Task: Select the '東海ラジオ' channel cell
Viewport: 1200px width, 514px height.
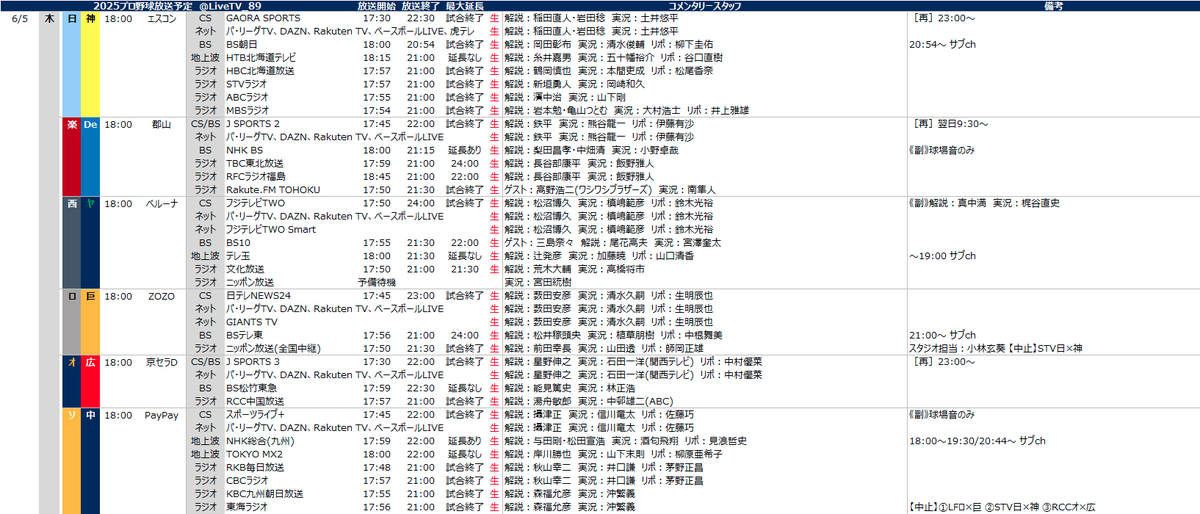Action: pos(246,506)
